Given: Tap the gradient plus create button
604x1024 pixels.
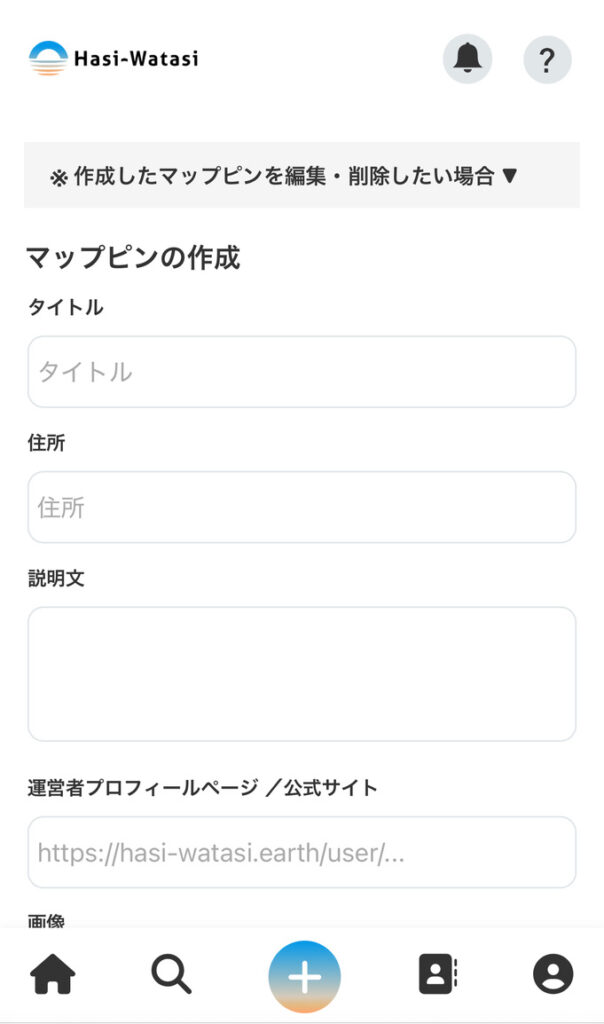Looking at the screenshot, I should (304, 977).
